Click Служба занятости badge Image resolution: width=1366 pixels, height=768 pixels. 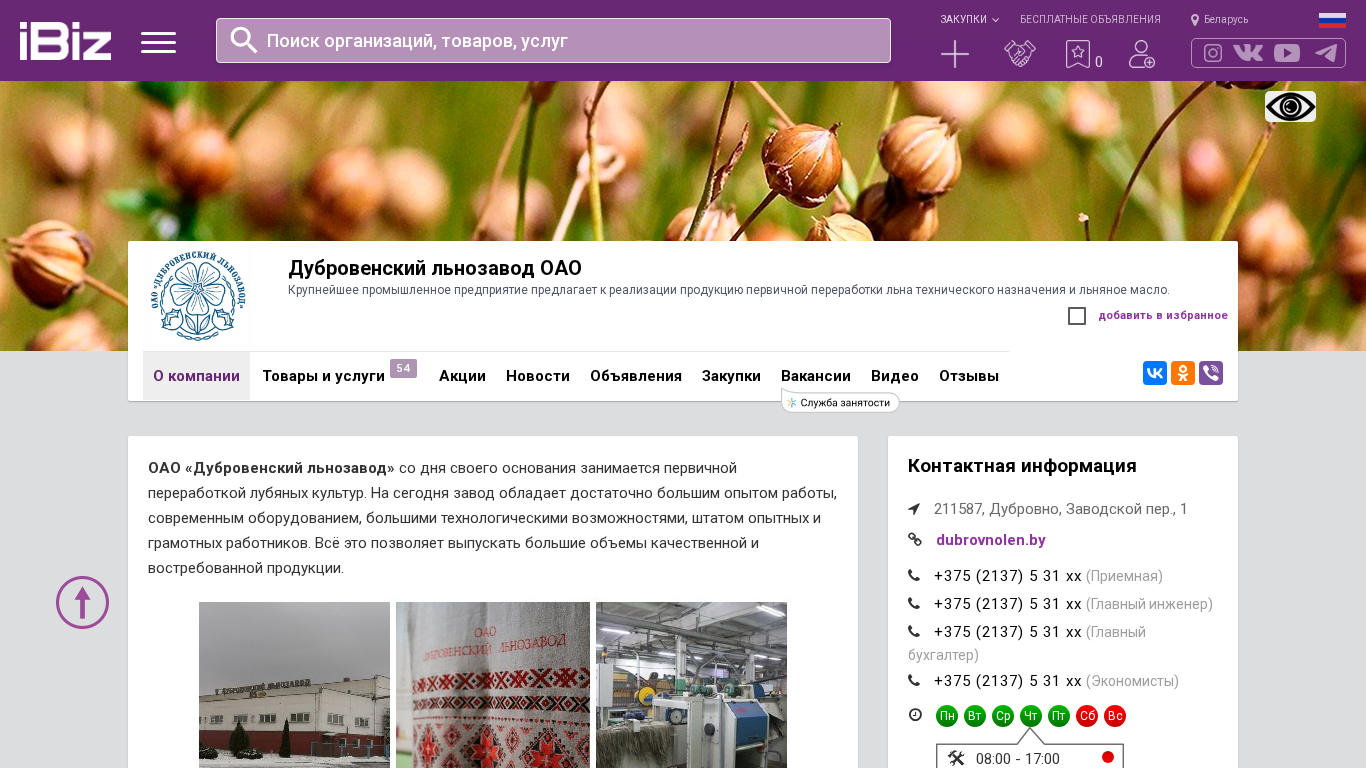click(x=840, y=402)
